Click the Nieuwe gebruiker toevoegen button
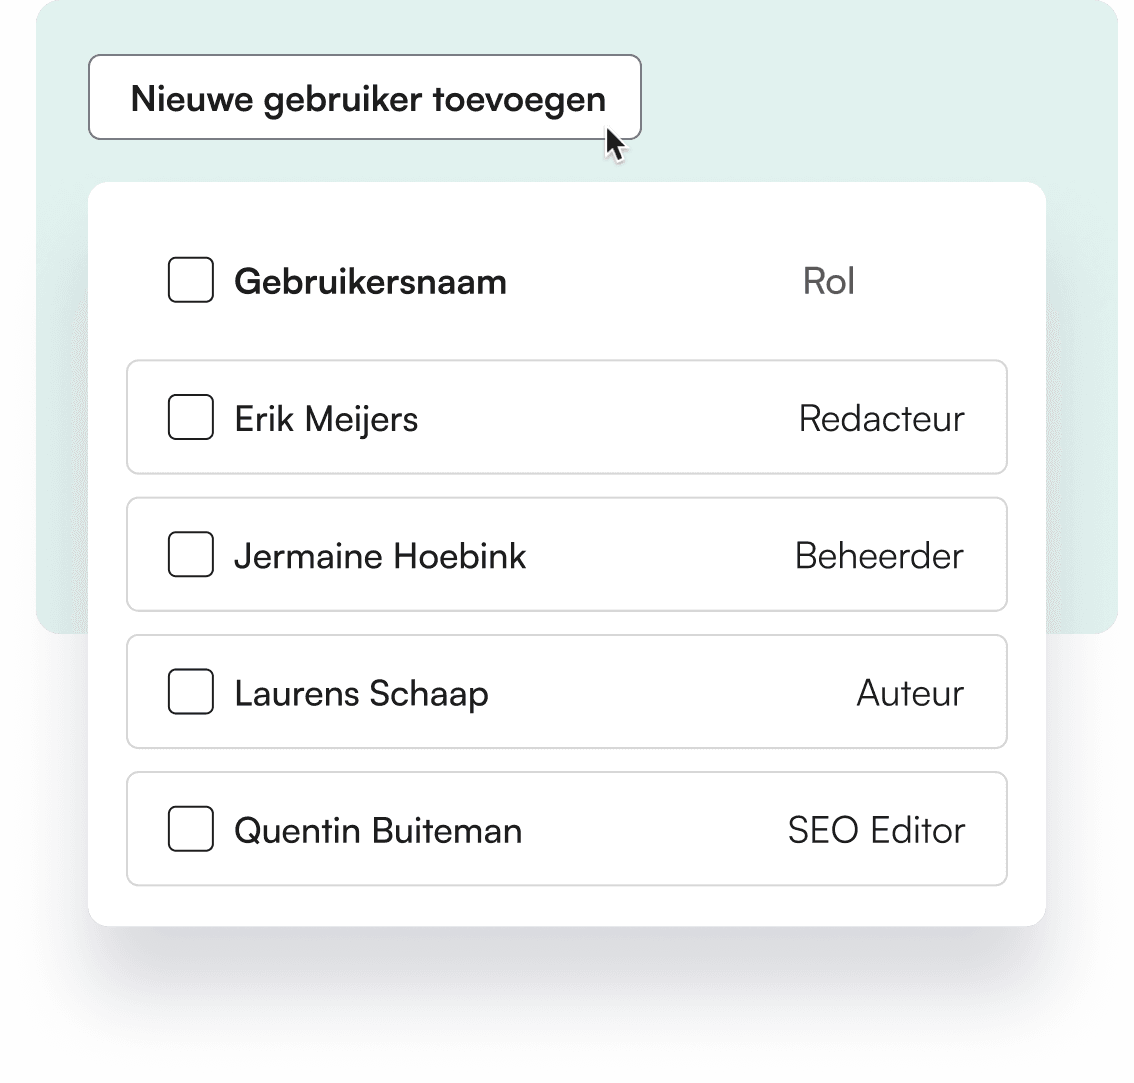This screenshot has width=1134, height=1083. tap(364, 97)
